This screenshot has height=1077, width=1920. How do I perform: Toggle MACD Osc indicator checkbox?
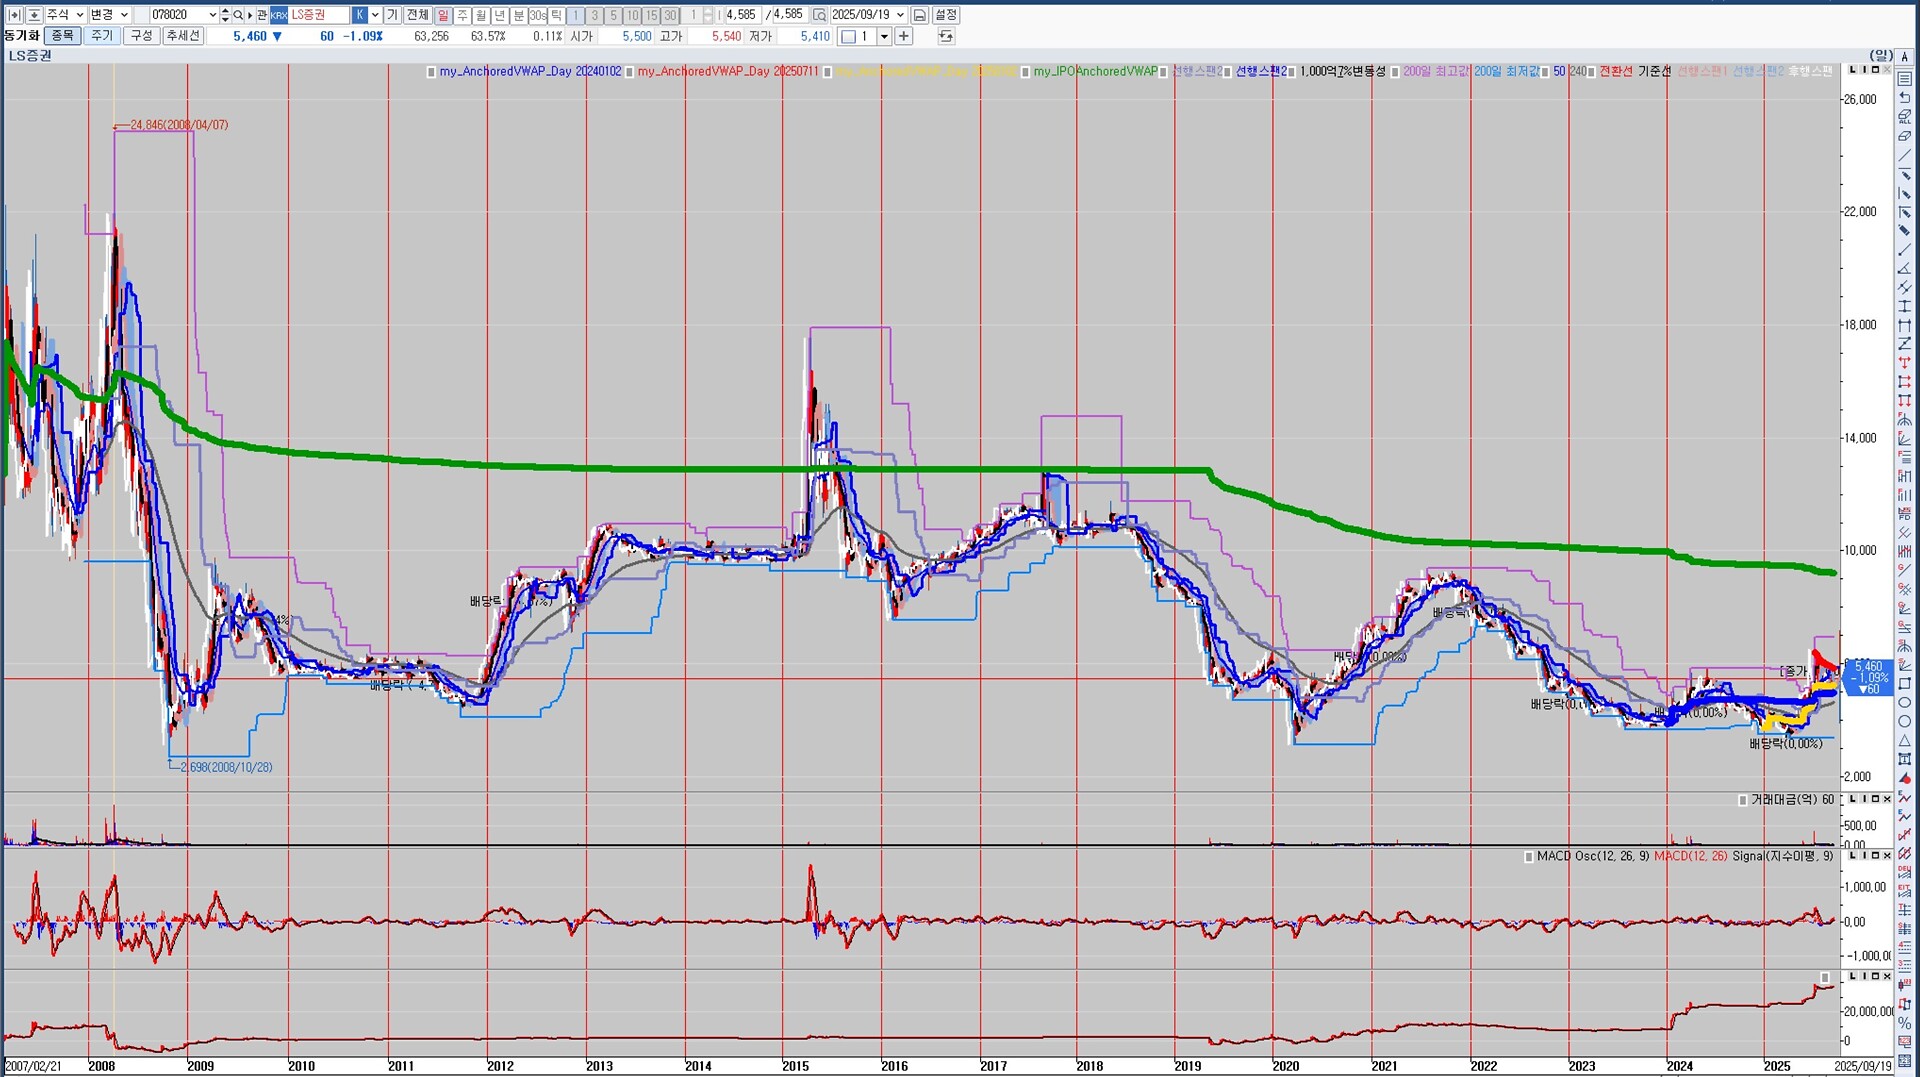(x=1528, y=857)
